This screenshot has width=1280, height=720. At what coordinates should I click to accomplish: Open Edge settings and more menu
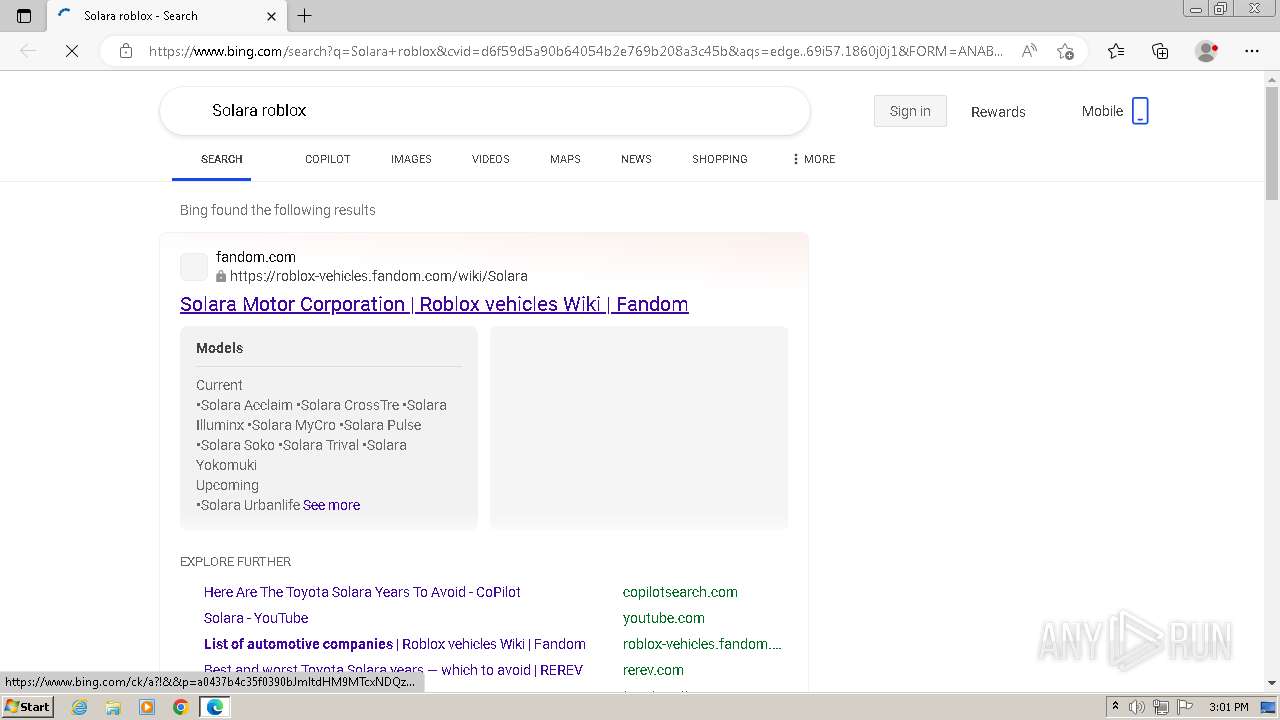click(x=1252, y=51)
